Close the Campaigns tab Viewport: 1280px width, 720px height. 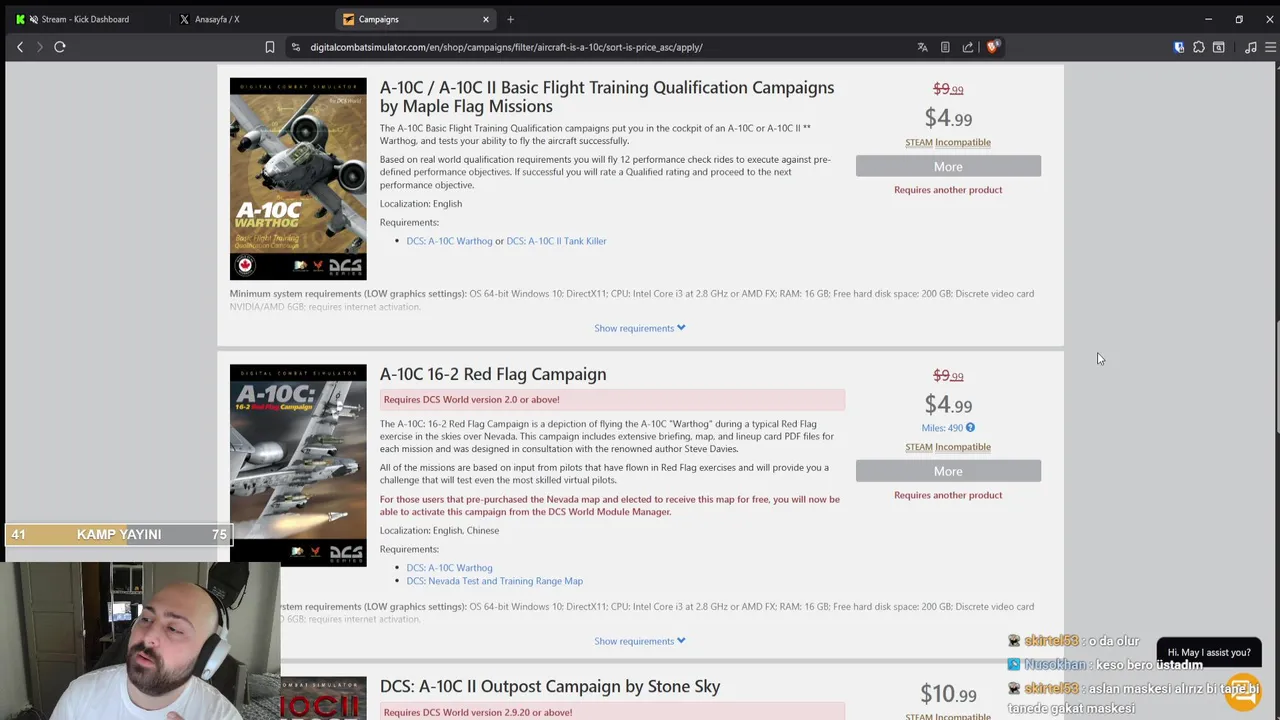486,19
